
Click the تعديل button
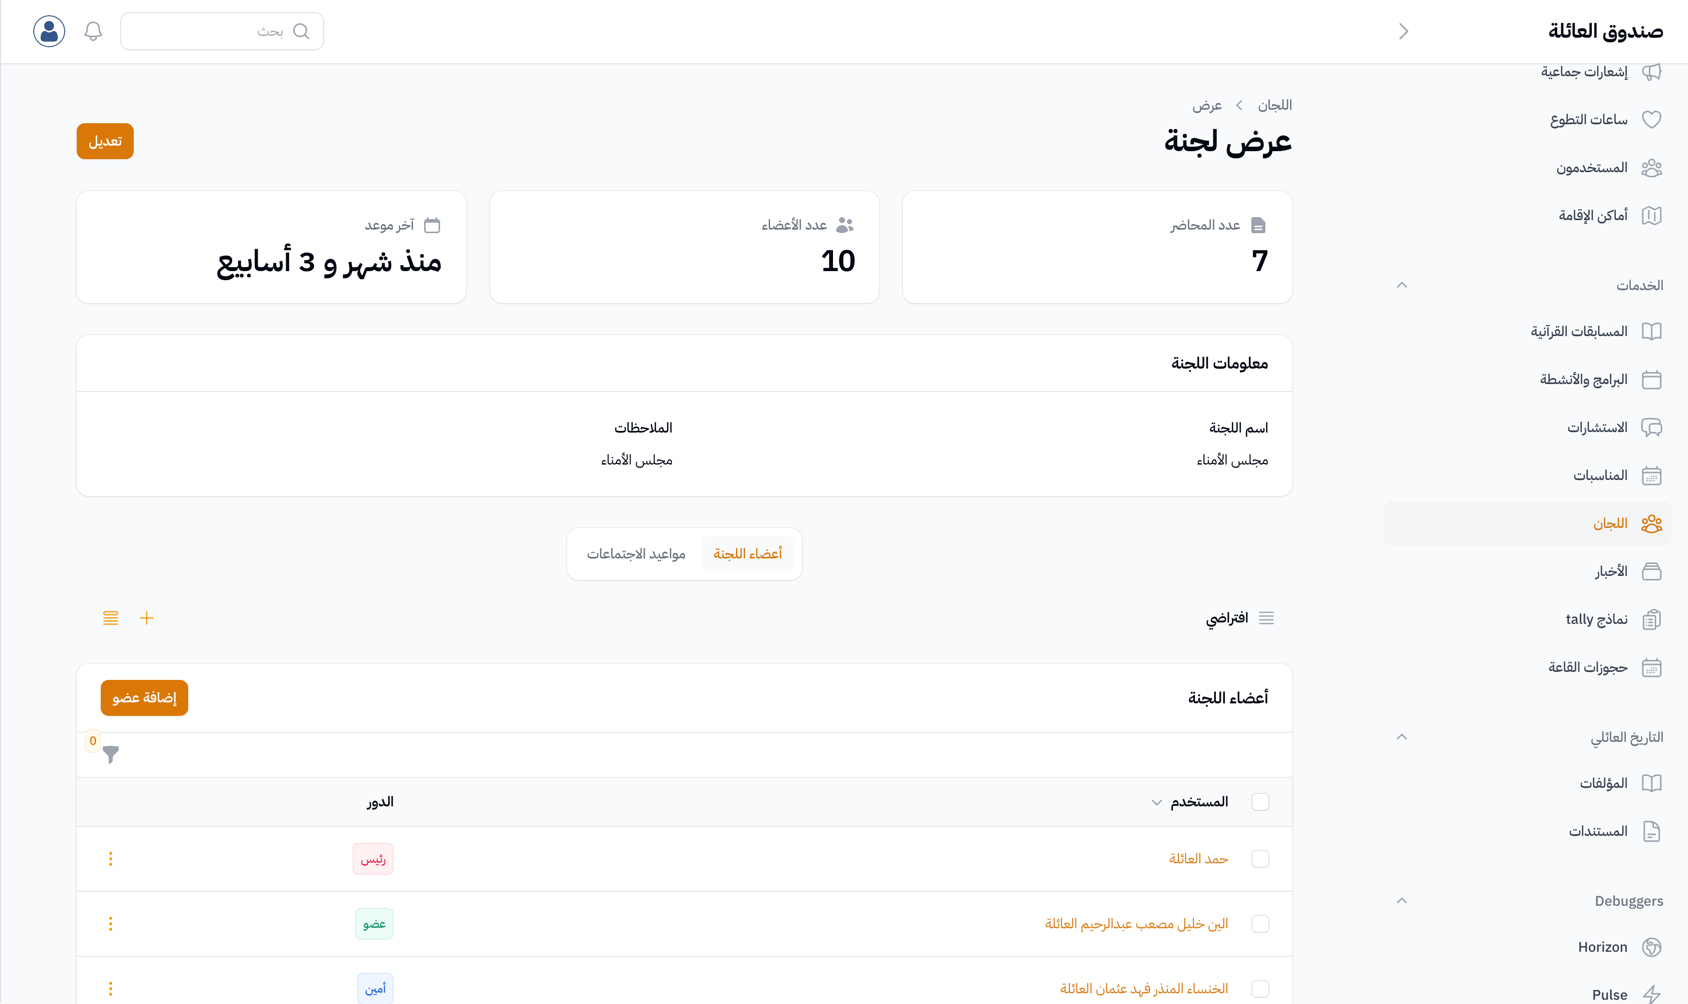click(x=104, y=141)
